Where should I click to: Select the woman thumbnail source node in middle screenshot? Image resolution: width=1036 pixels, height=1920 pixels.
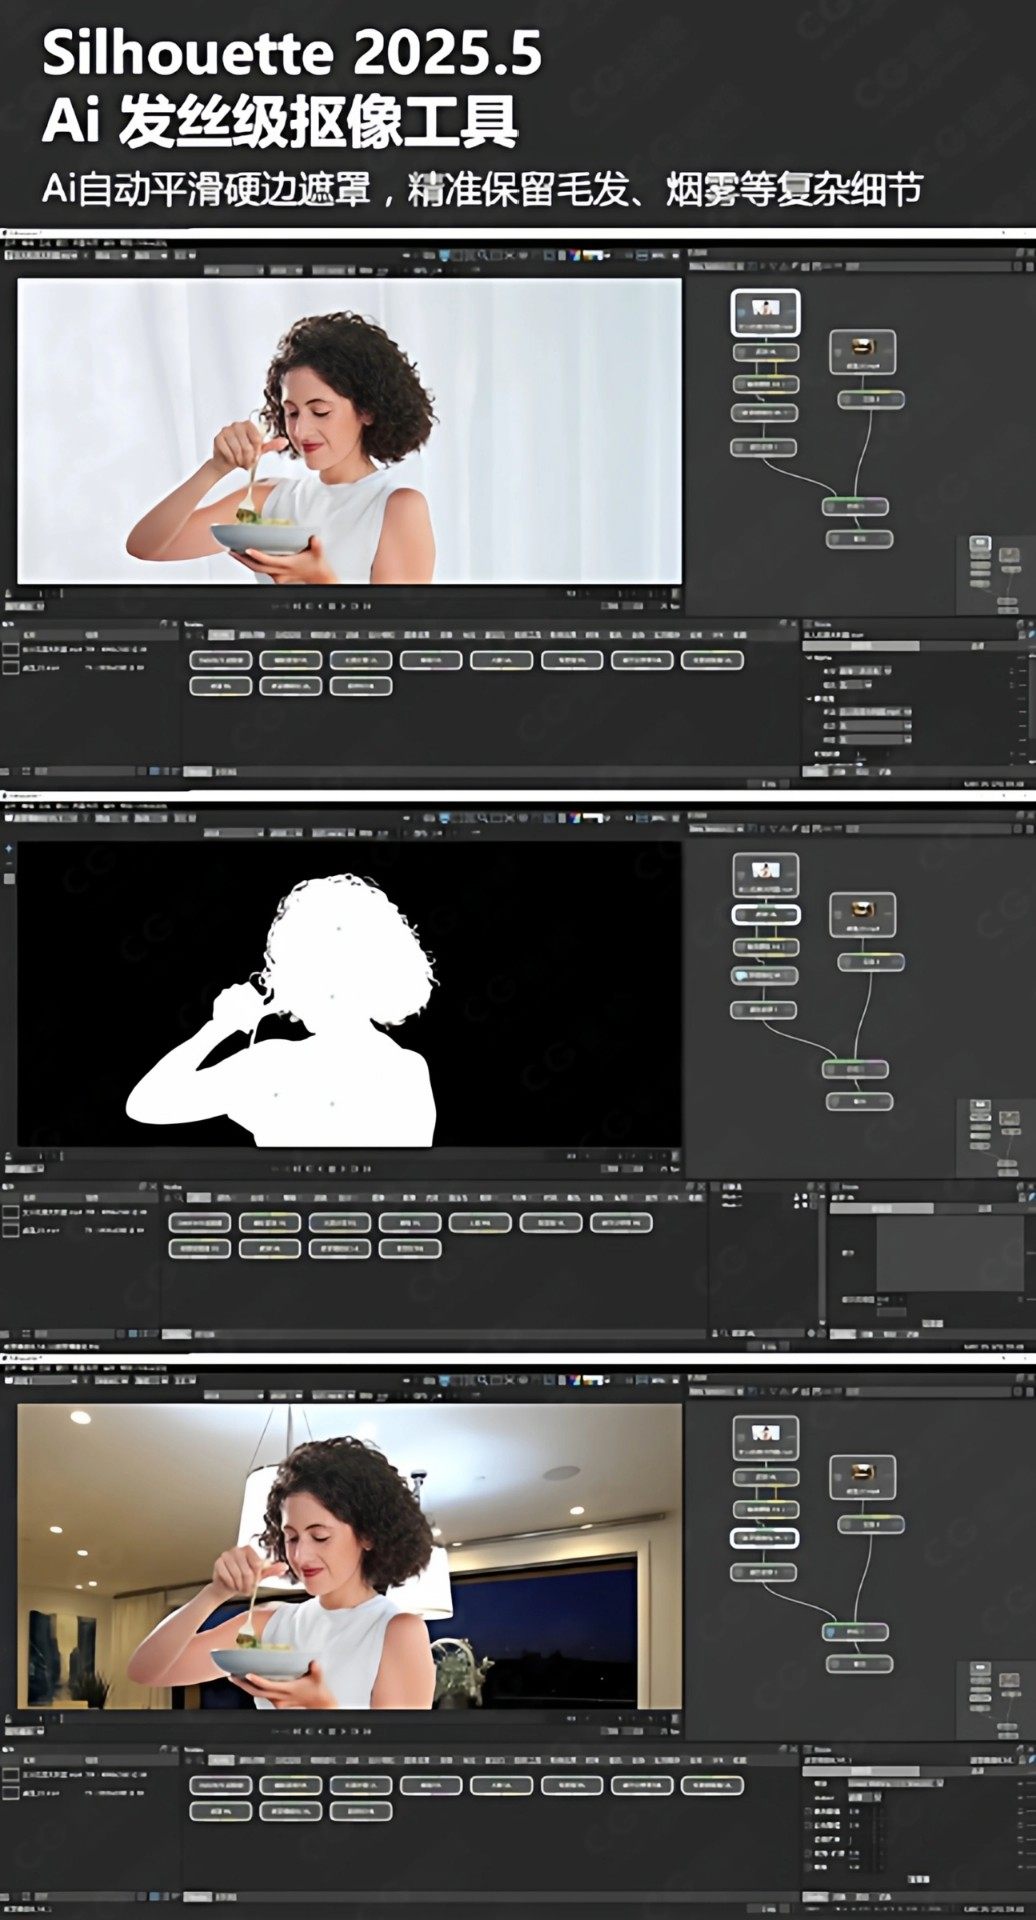pos(766,875)
